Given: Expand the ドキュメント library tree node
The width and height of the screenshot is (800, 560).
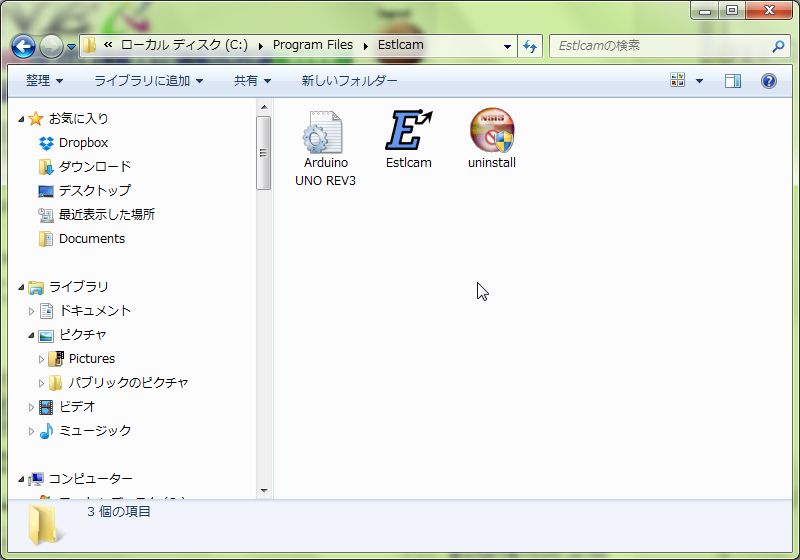Looking at the screenshot, I should point(32,311).
